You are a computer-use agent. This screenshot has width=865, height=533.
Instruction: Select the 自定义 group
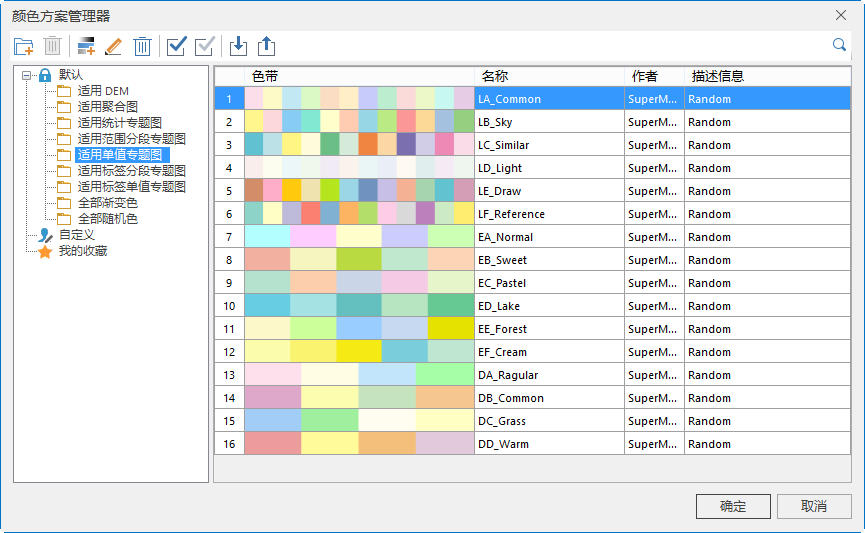pyautogui.click(x=77, y=235)
